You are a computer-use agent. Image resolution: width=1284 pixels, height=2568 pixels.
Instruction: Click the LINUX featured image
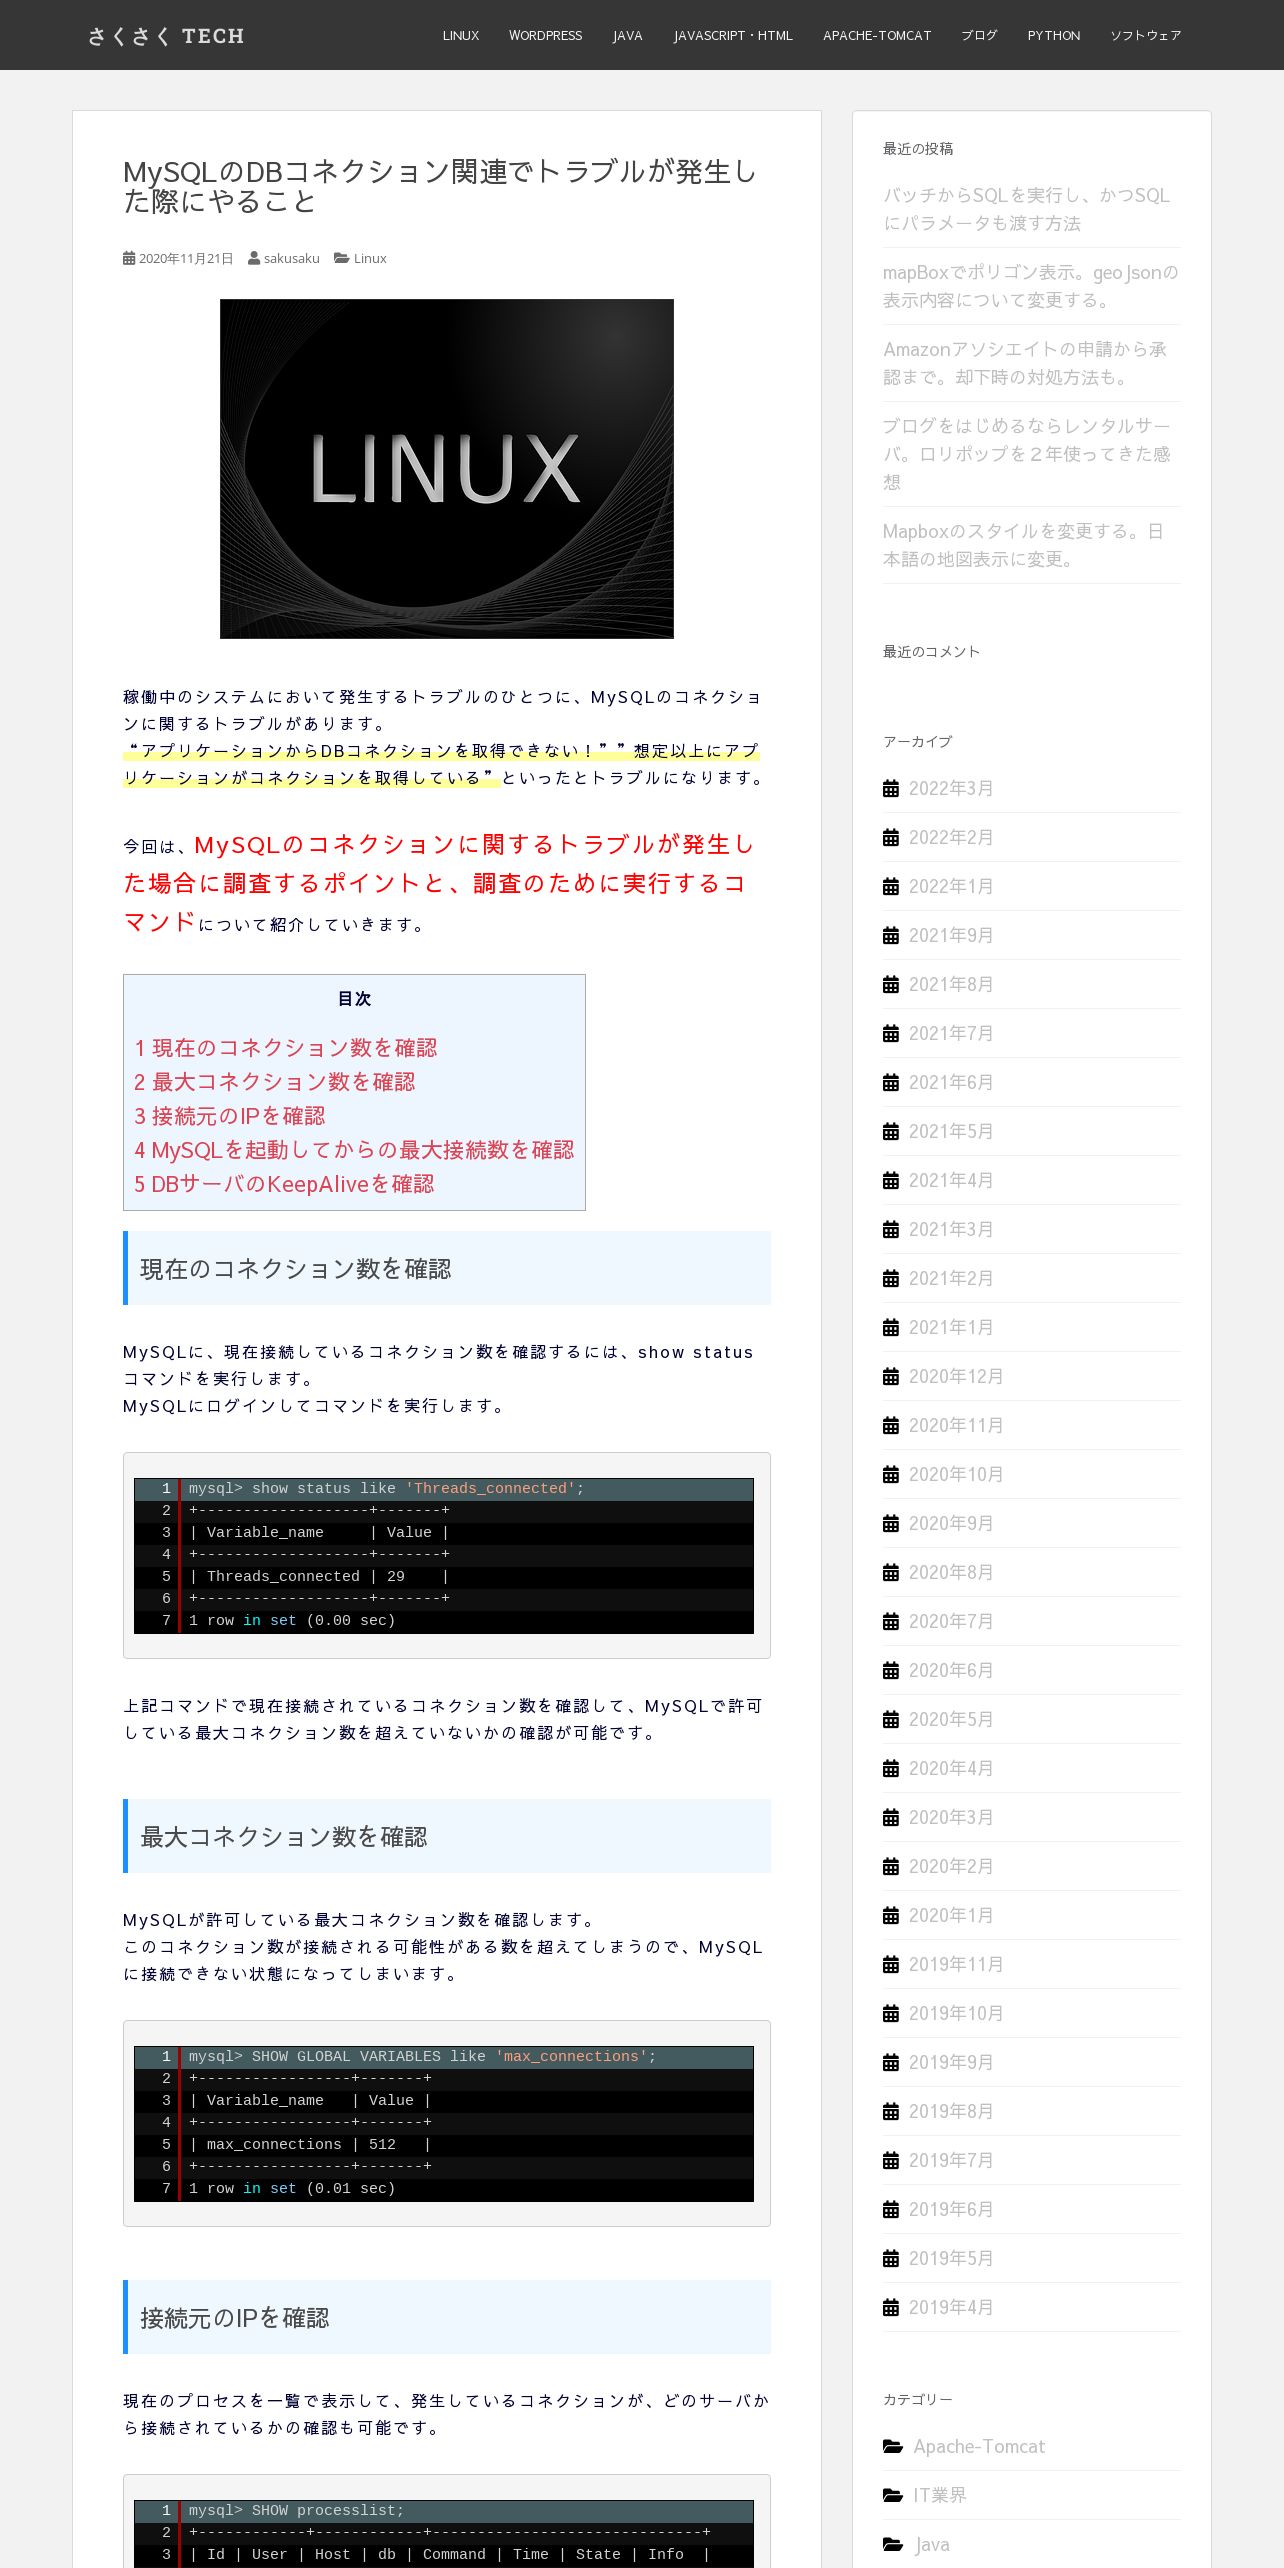pyautogui.click(x=447, y=469)
